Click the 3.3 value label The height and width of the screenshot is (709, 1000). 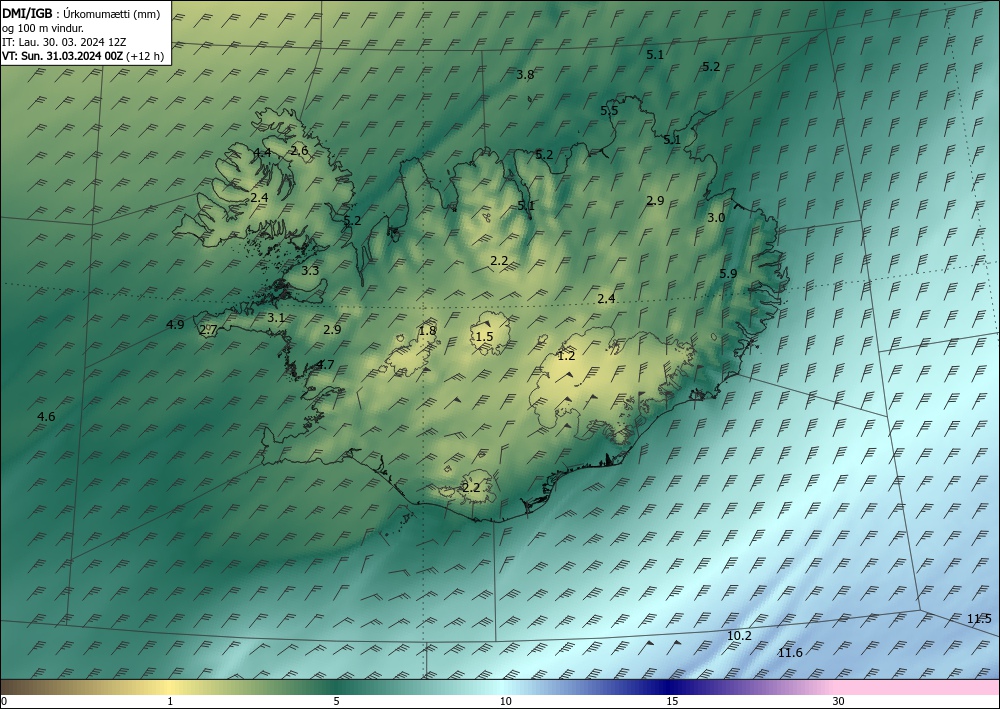click(x=310, y=270)
